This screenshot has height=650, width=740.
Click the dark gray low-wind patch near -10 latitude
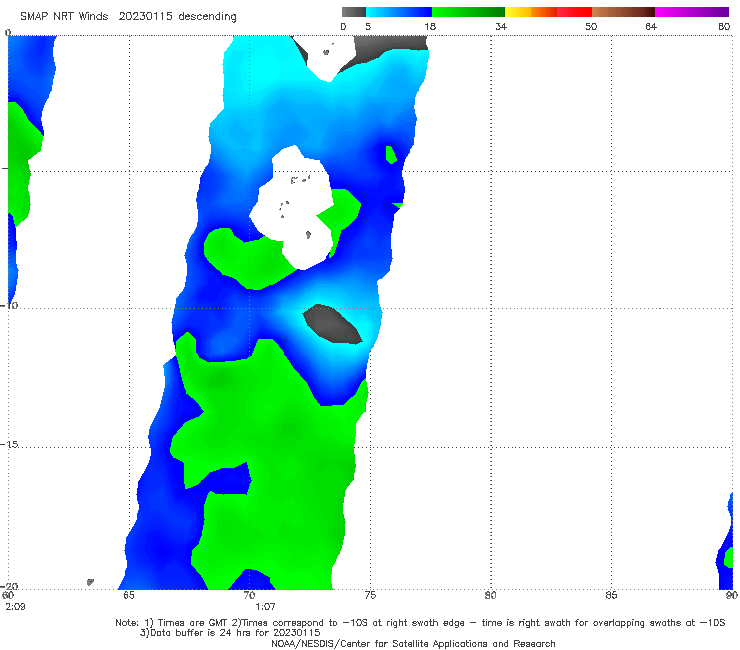(332, 324)
